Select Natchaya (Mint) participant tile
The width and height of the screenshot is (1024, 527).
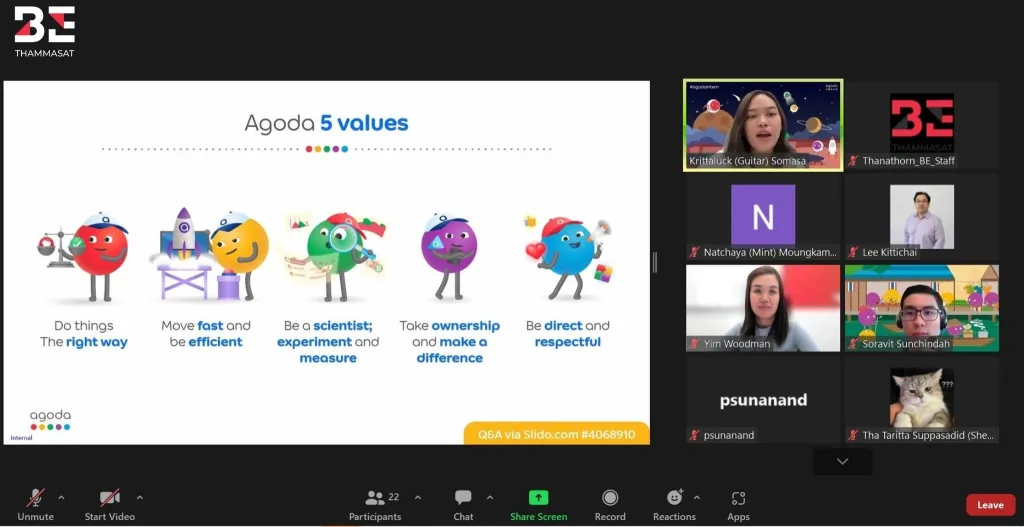tap(763, 217)
